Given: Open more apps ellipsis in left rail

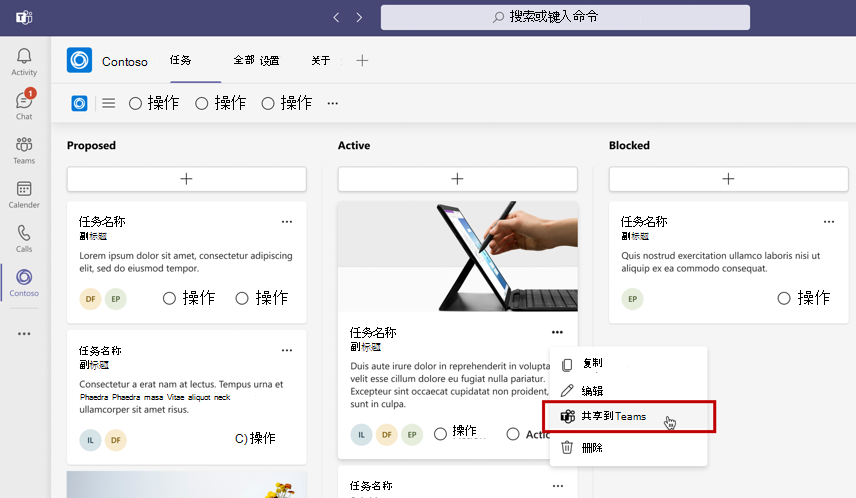Looking at the screenshot, I should (24, 334).
